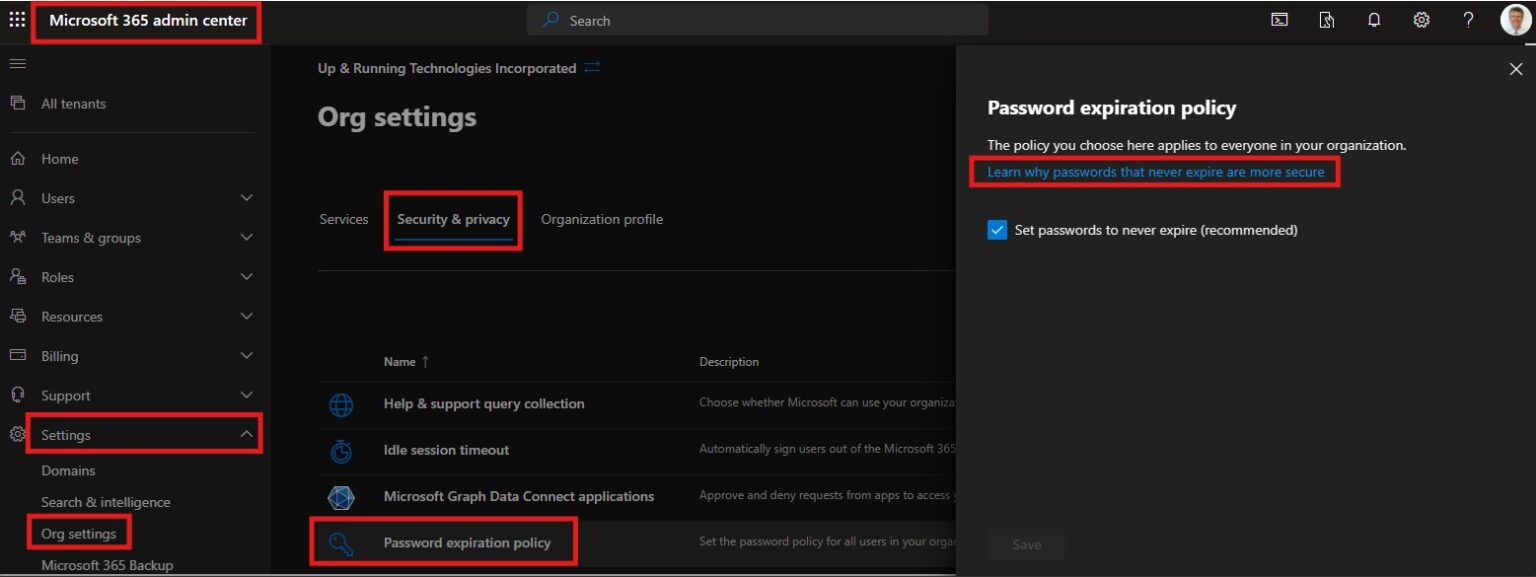Toggle the hamburger menu to collapse navigation
Viewport: 1536px width, 577px height.
click(x=17, y=63)
